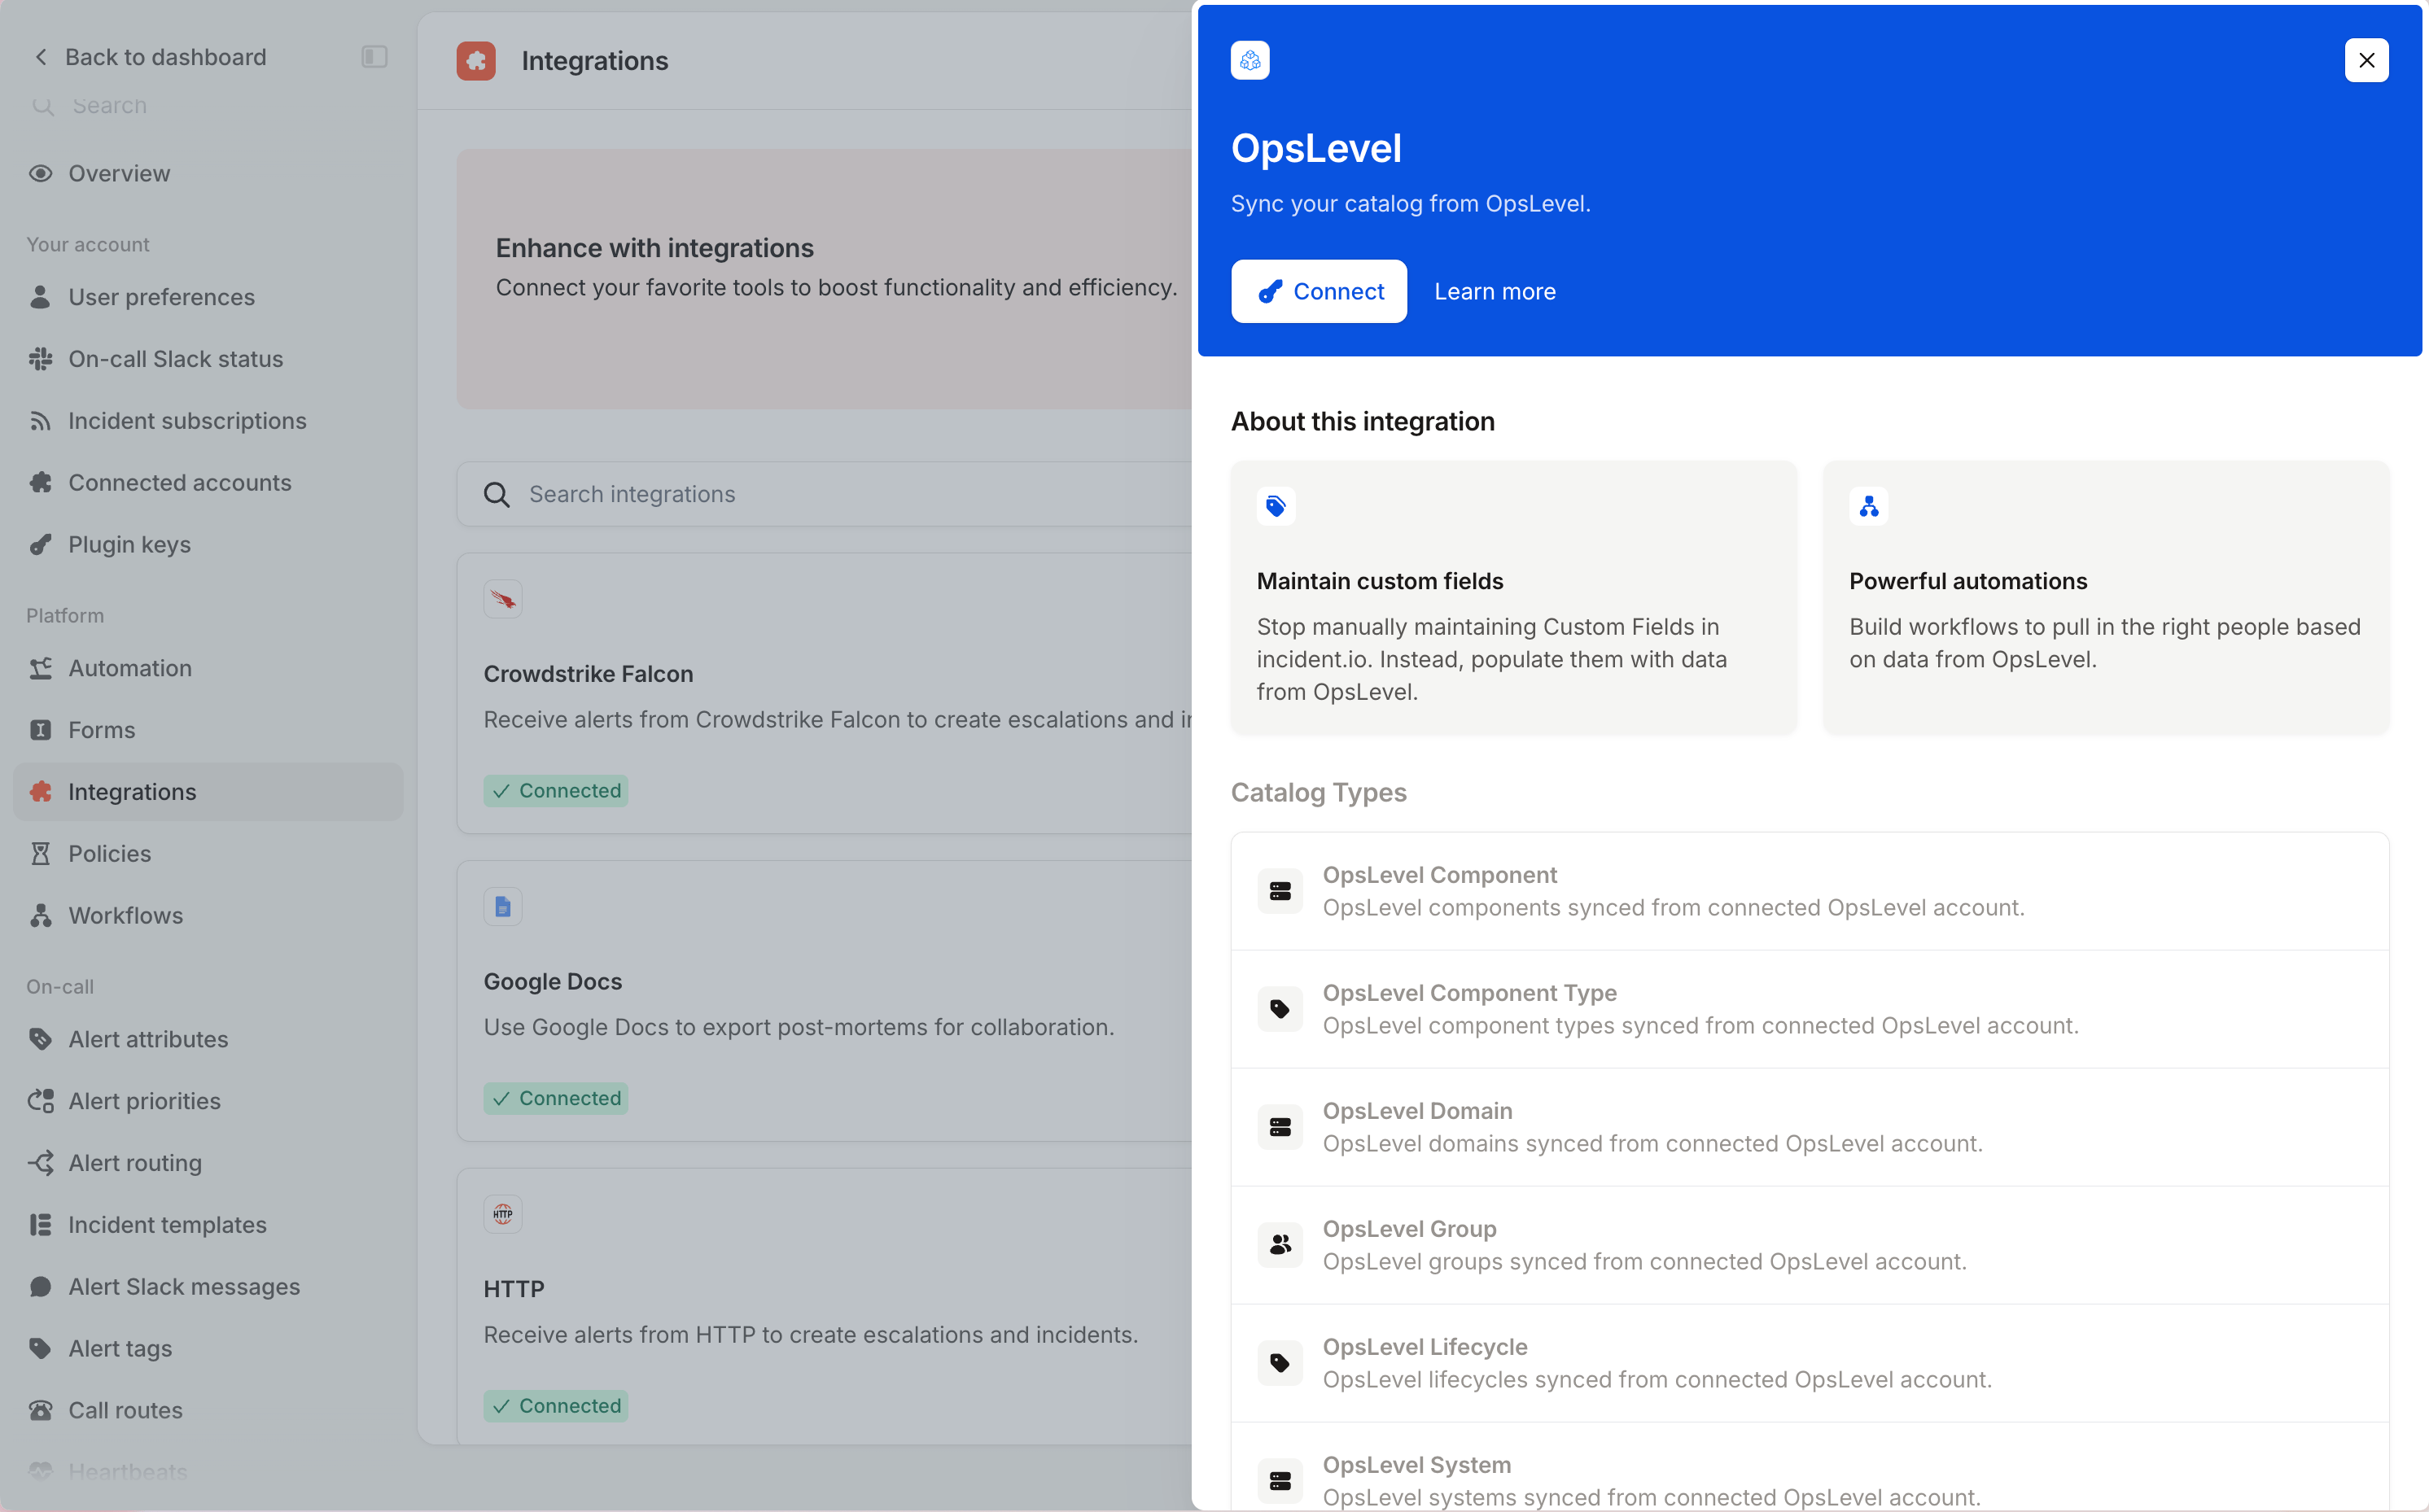The image size is (2429, 1512).
Task: Click the OpsLevel logo icon in header
Action: [1250, 60]
